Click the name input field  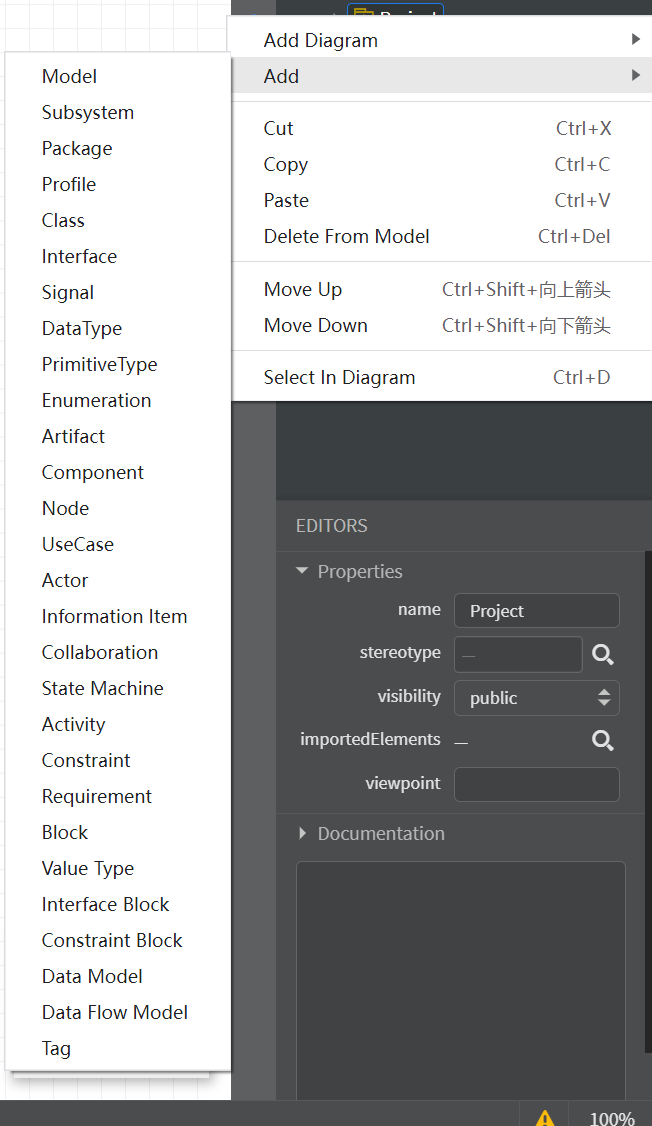(536, 611)
